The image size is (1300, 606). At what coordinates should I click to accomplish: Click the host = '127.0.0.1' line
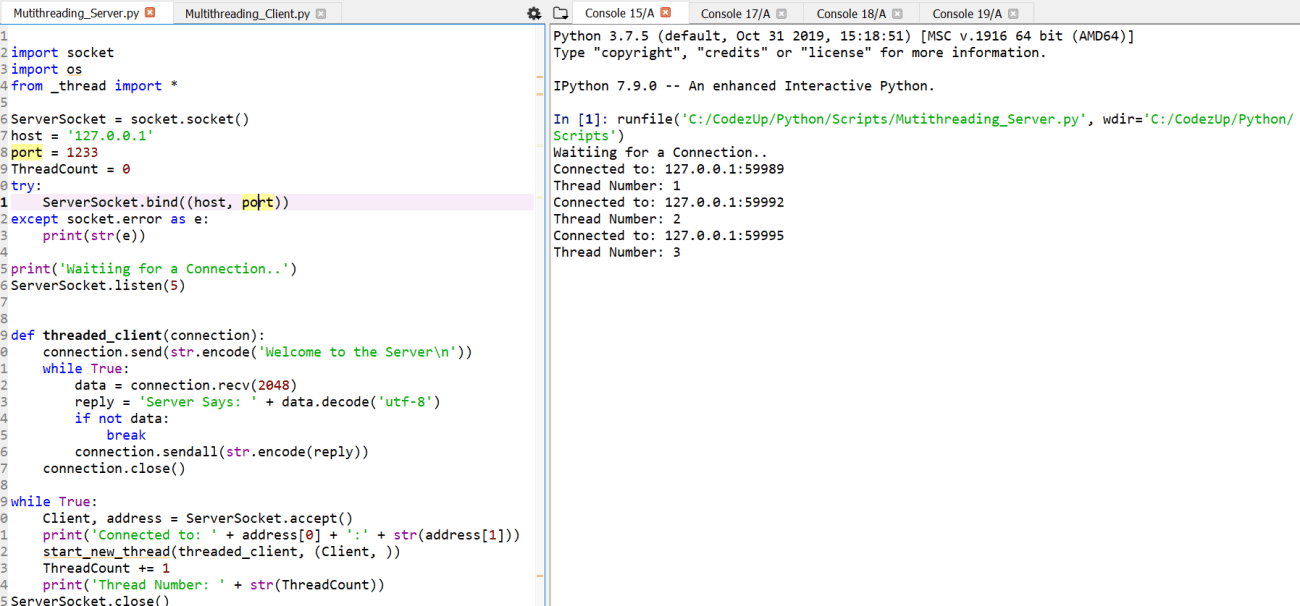pos(82,136)
